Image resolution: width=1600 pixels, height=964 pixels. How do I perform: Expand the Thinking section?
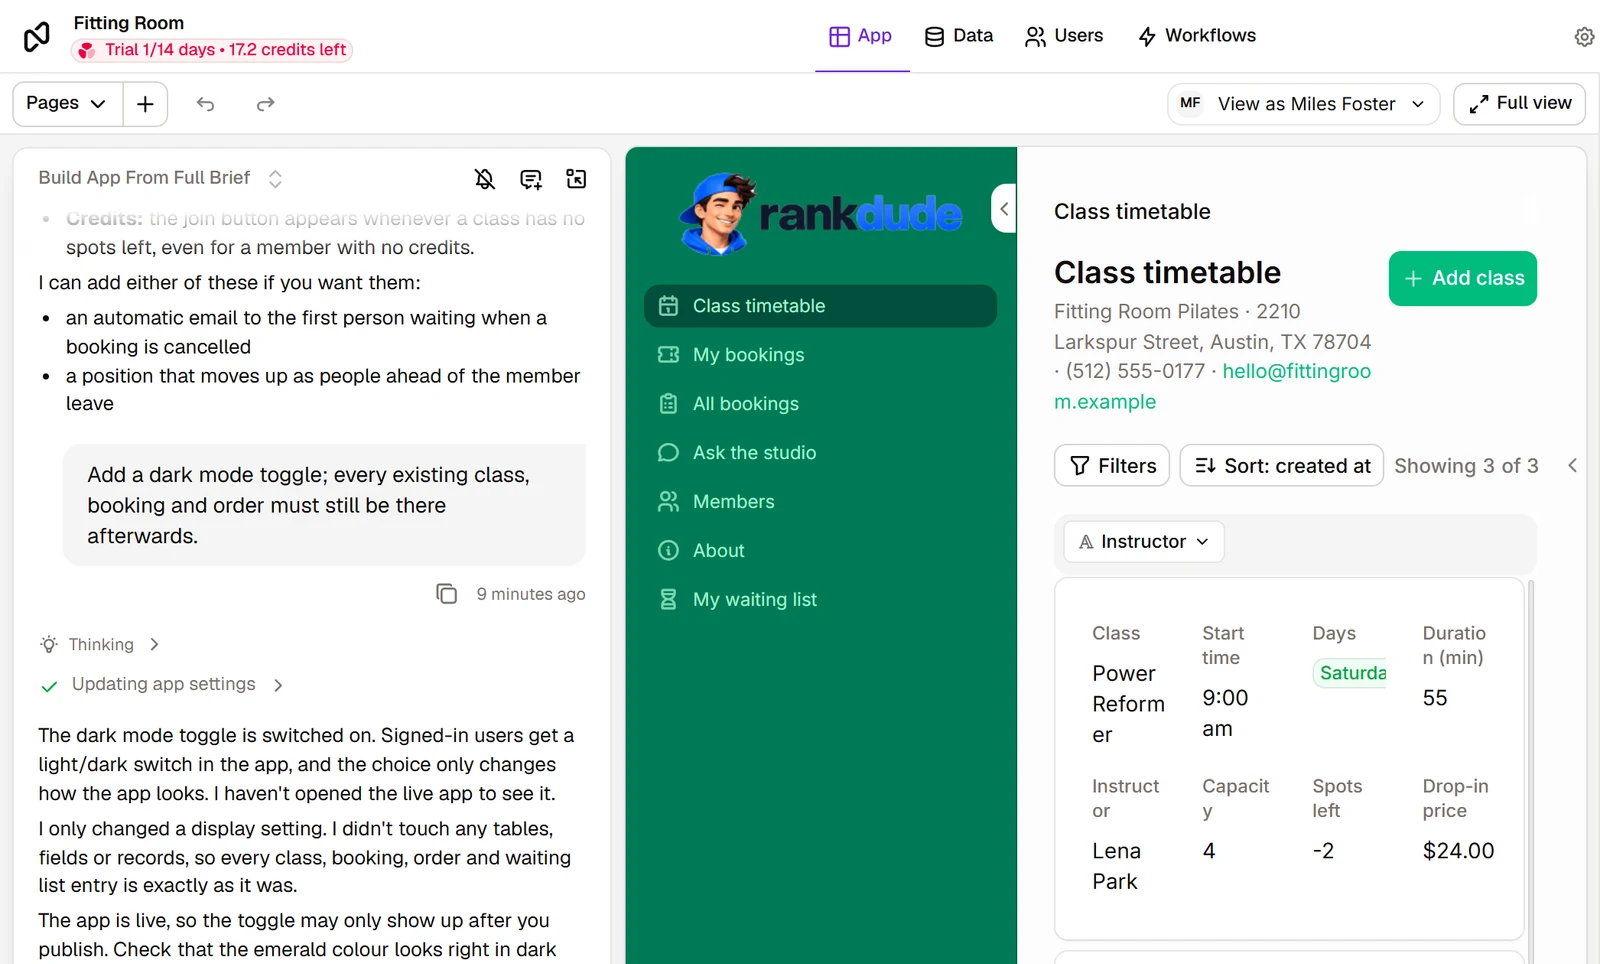tap(100, 645)
